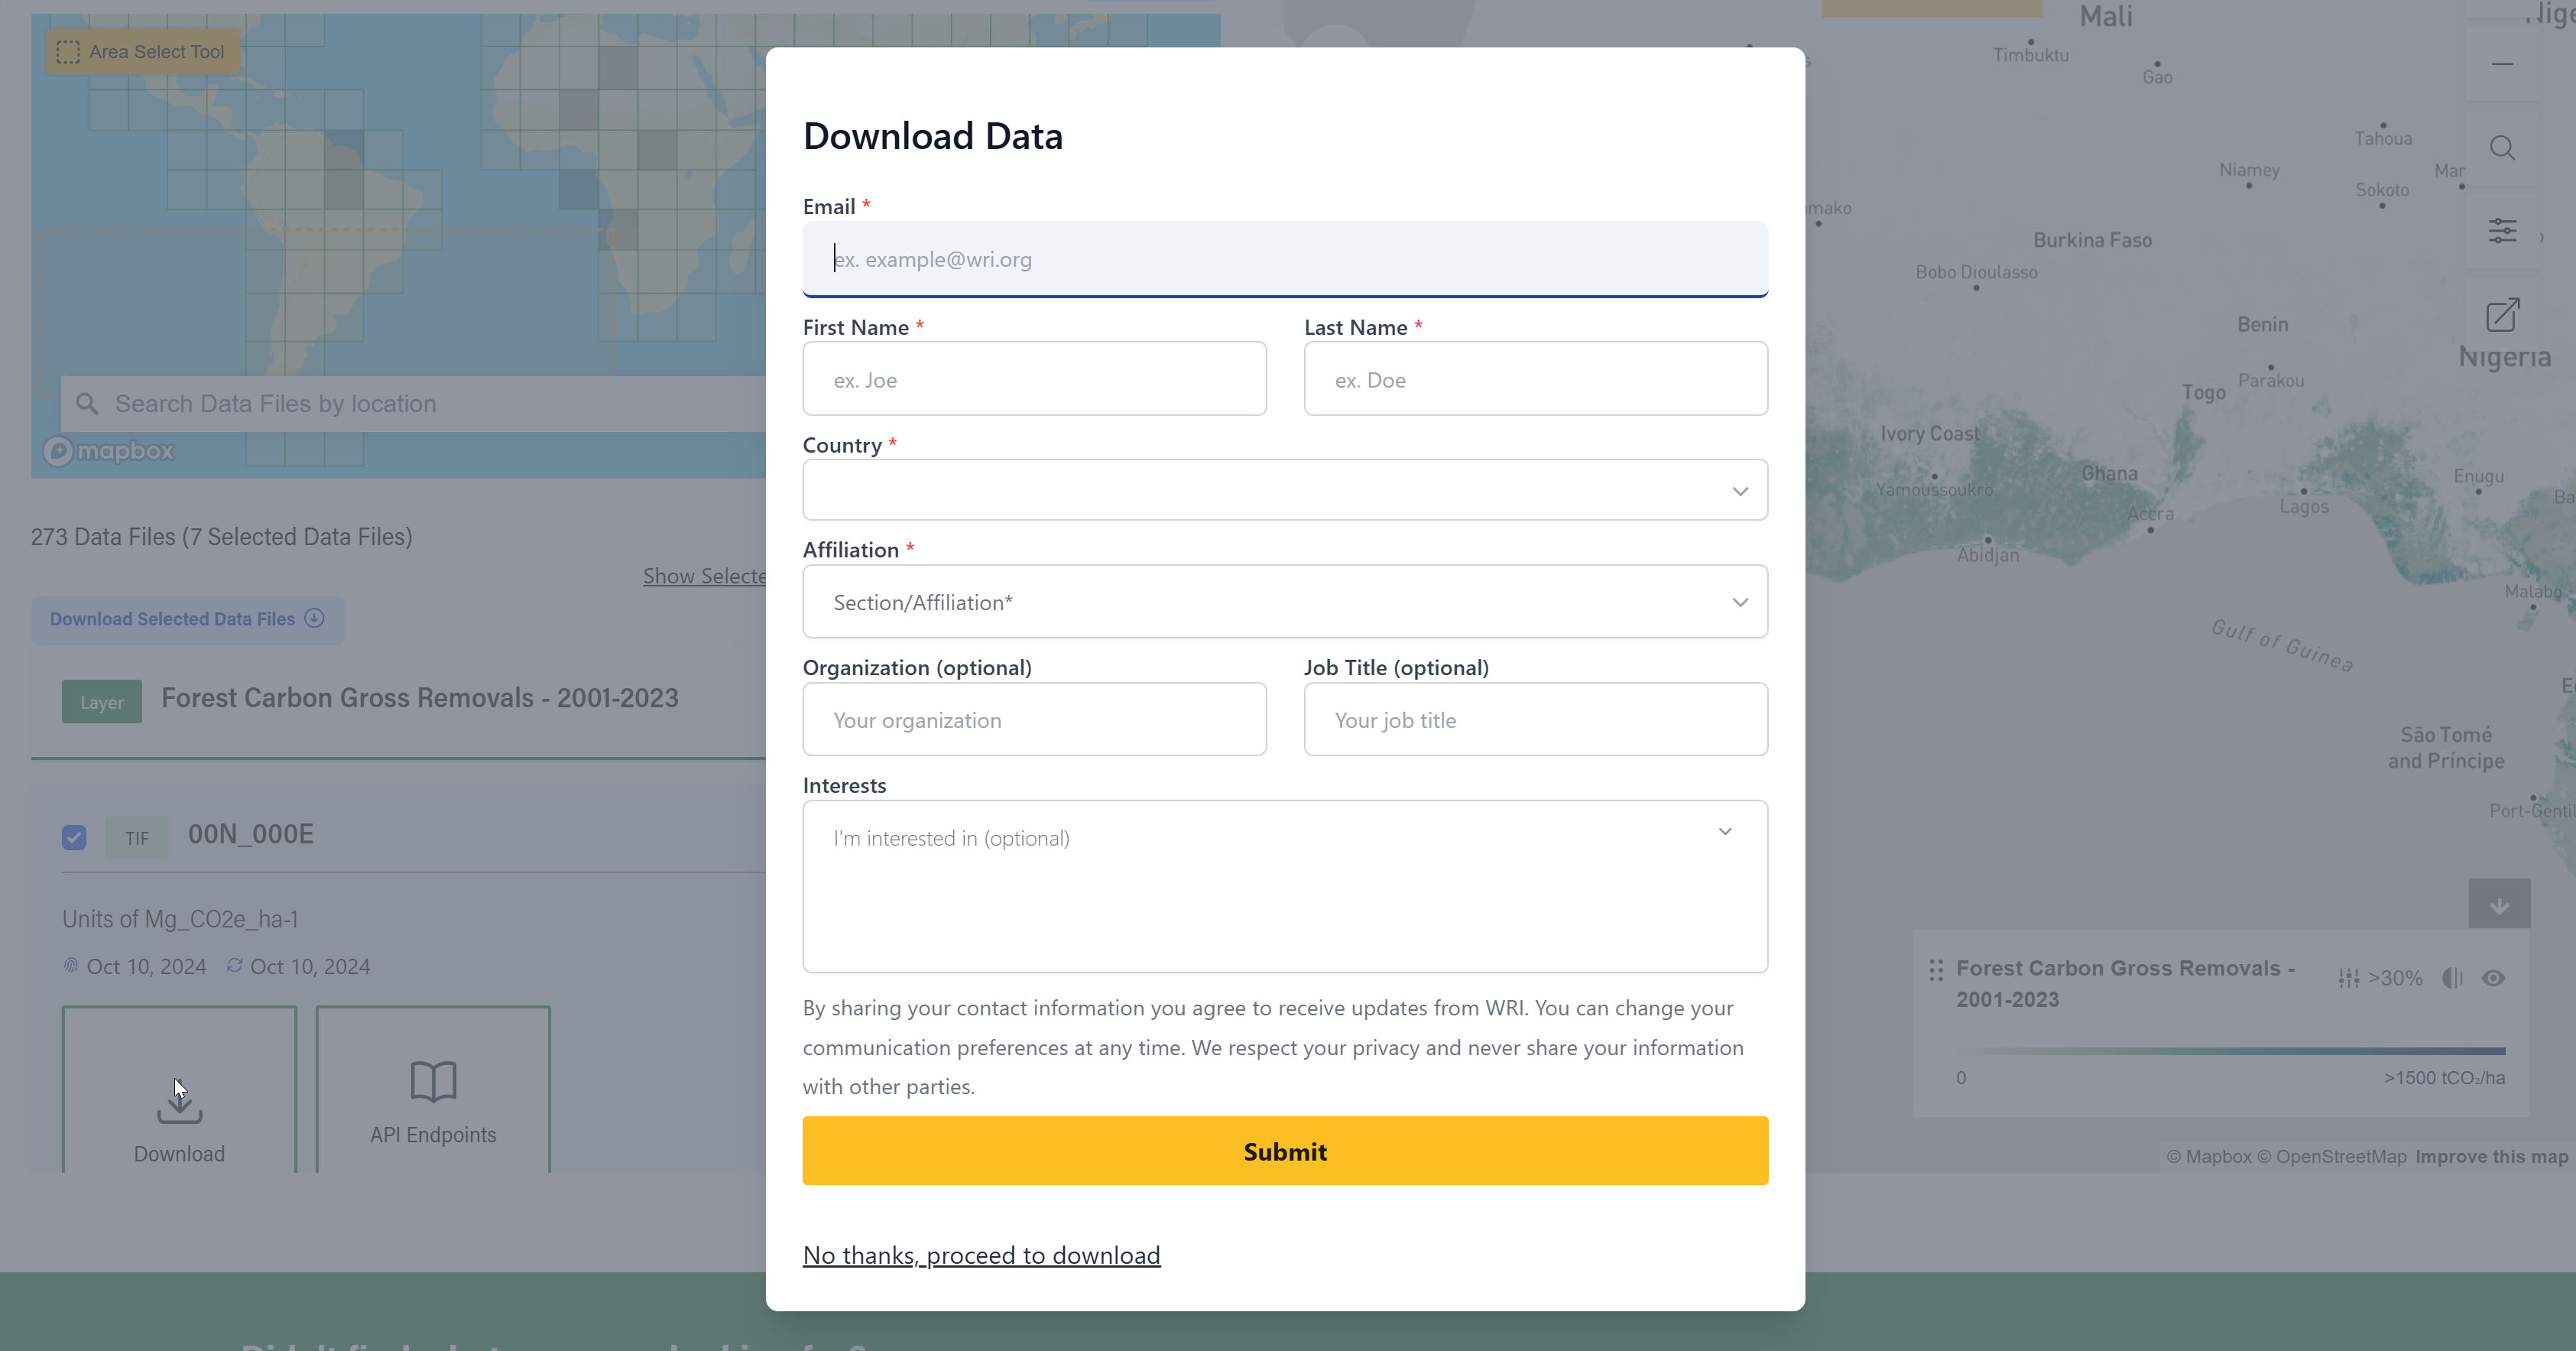The height and width of the screenshot is (1351, 2576).
Task: Activate the Area Select Tool
Action: click(x=142, y=52)
